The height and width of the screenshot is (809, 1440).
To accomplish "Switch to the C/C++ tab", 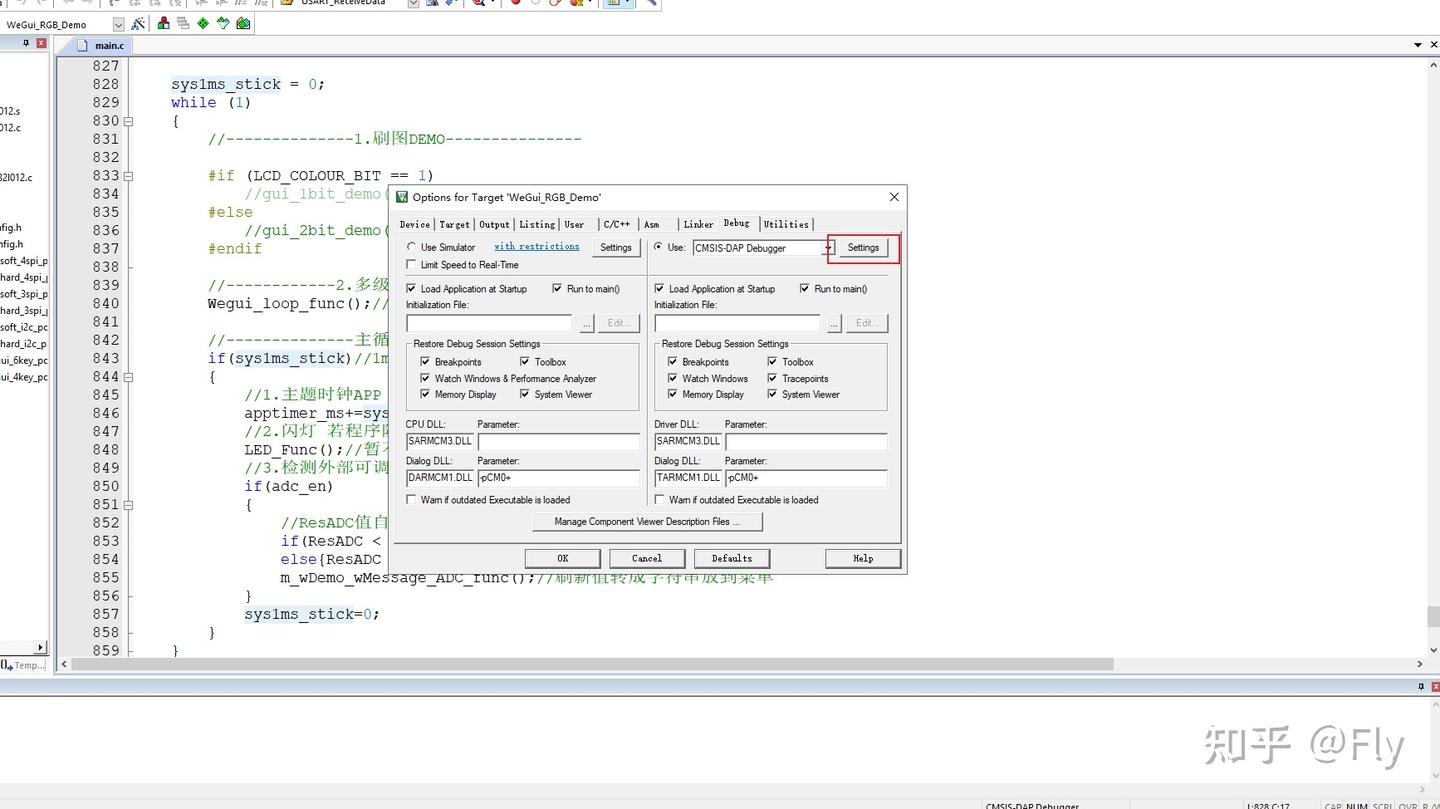I will coord(617,224).
